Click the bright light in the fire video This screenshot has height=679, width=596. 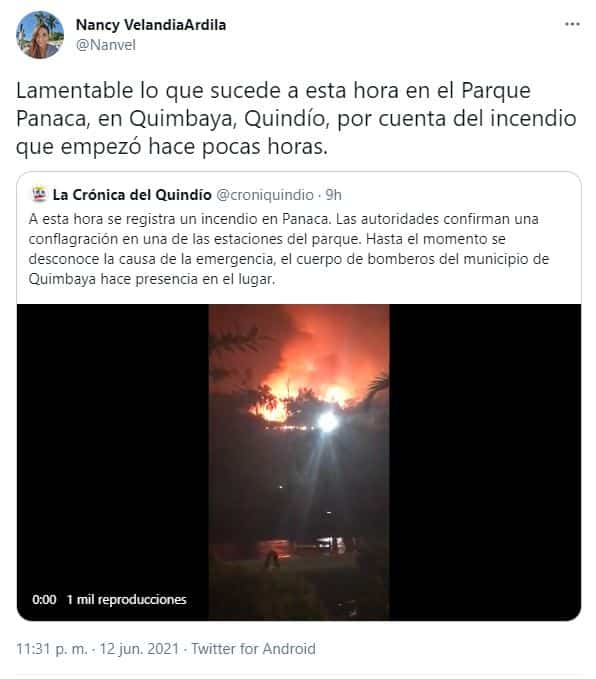[328, 421]
